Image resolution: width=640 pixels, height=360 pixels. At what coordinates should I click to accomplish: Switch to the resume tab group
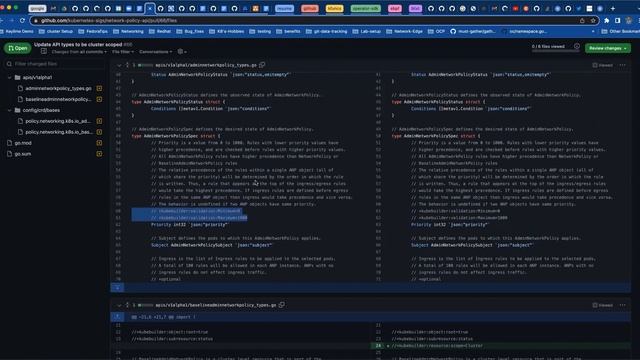pyautogui.click(x=284, y=8)
